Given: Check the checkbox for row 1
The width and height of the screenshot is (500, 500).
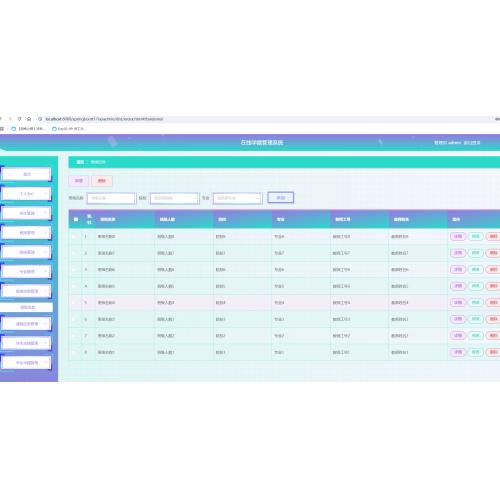Looking at the screenshot, I should (x=74, y=236).
